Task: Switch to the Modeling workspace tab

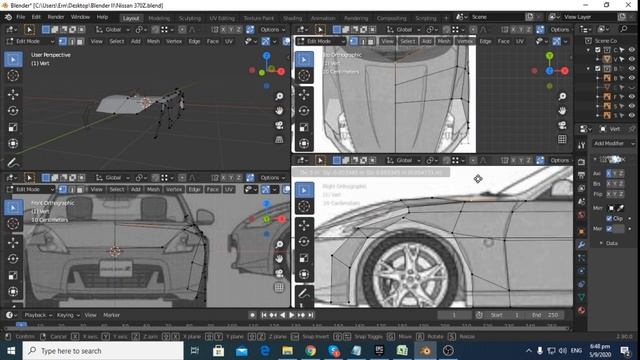Action: coord(159,18)
